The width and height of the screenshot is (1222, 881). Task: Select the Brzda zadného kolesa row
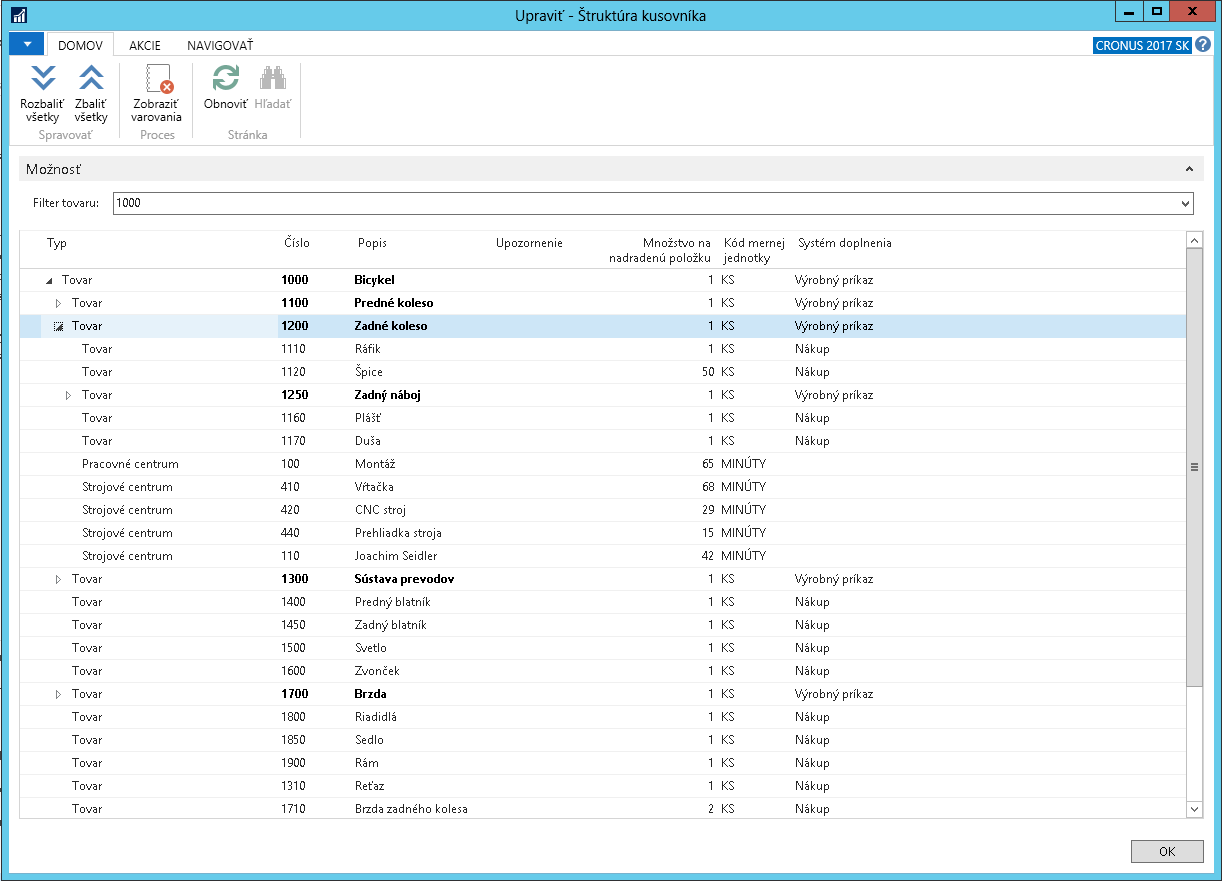coord(603,809)
